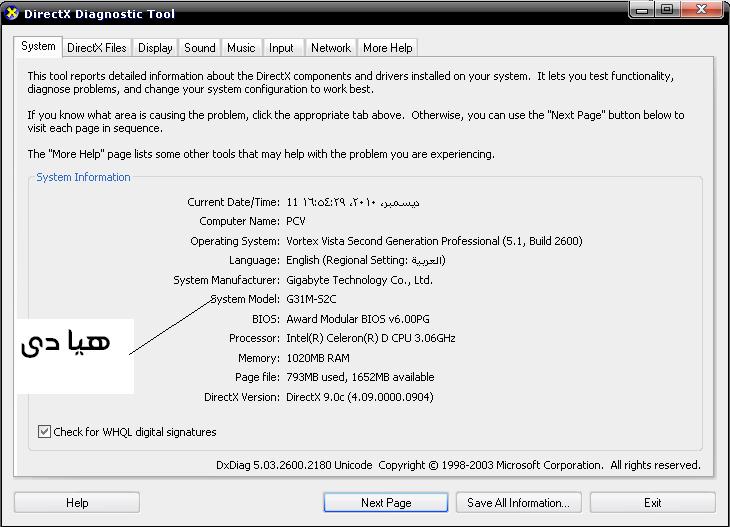The height and width of the screenshot is (527, 730).
Task: Click the Vortex Vista operating system value
Action: (x=434, y=241)
